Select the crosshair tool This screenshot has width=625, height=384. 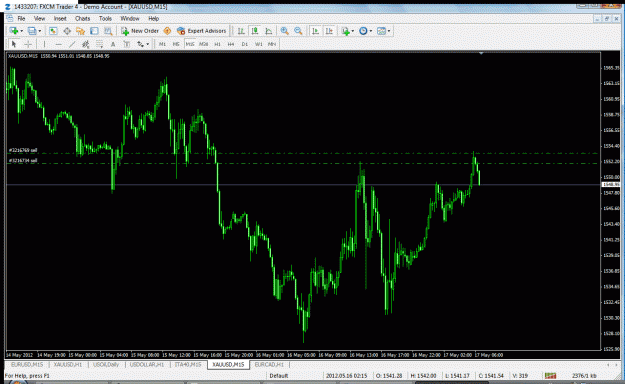click(28, 44)
